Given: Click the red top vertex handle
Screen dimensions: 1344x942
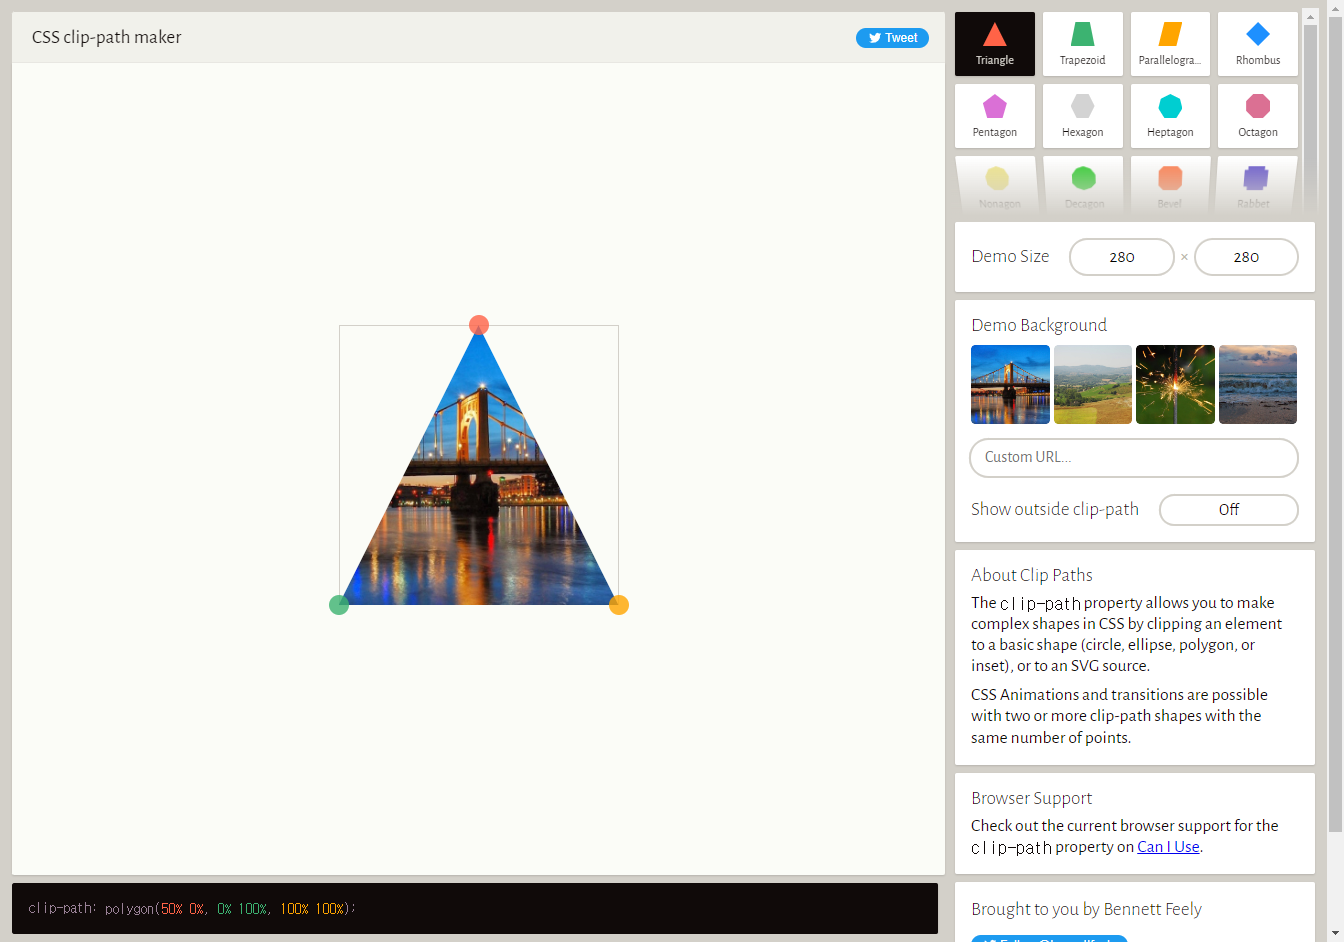Looking at the screenshot, I should click(x=479, y=325).
